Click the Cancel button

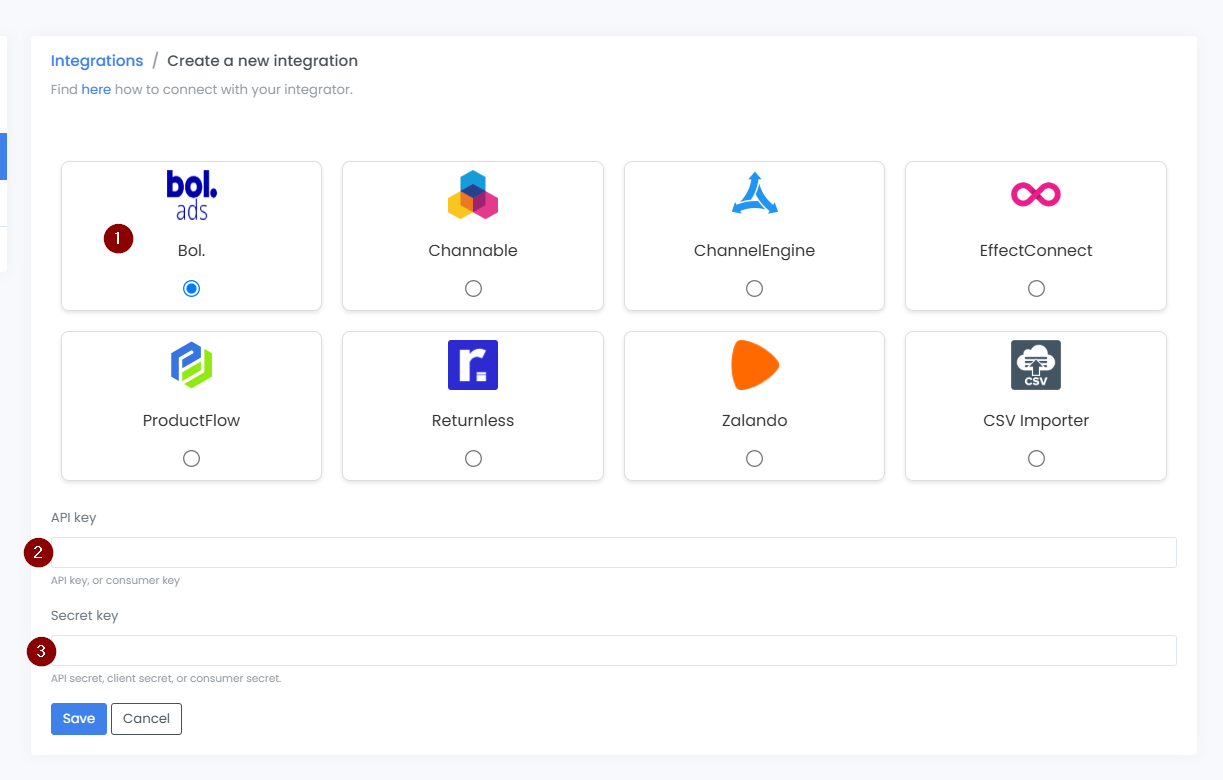click(x=146, y=718)
